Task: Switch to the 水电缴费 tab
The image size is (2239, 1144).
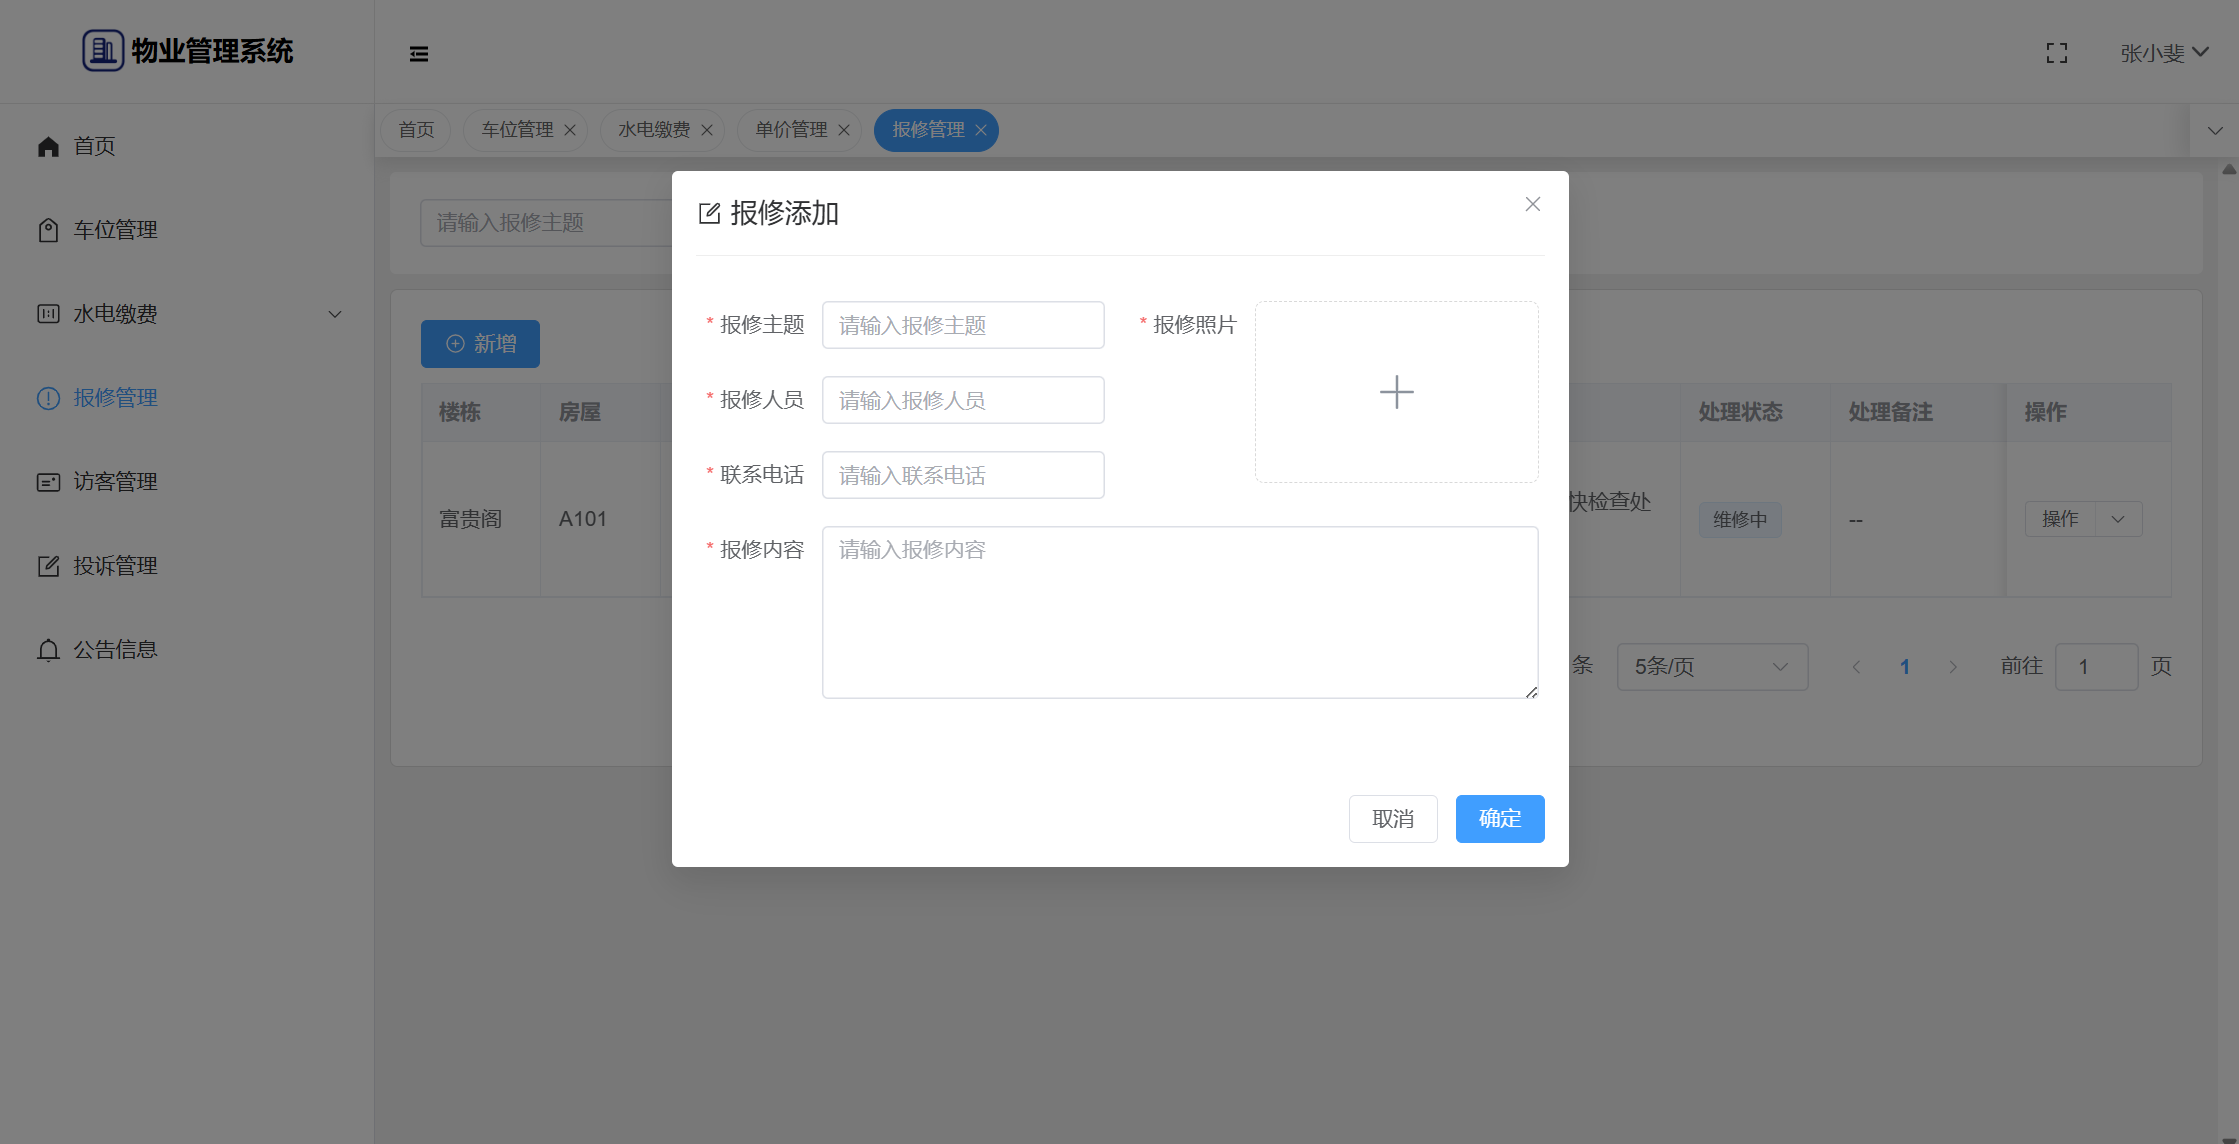Action: [x=654, y=130]
